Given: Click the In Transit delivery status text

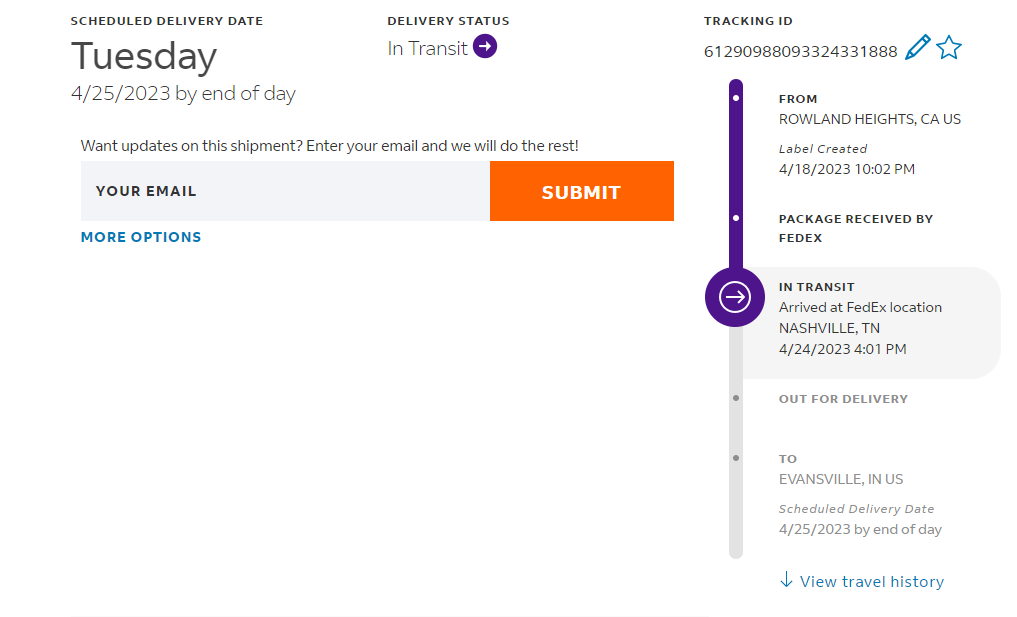Looking at the screenshot, I should 427,48.
